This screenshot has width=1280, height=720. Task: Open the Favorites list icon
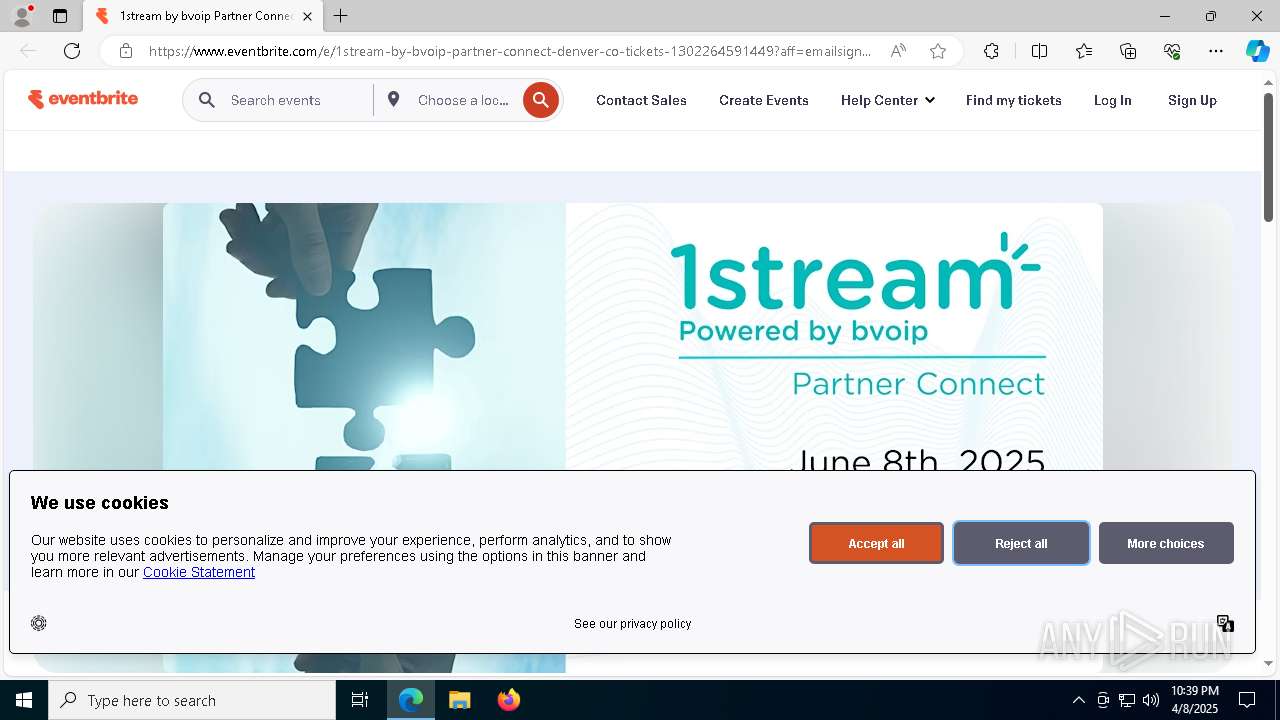1084,51
